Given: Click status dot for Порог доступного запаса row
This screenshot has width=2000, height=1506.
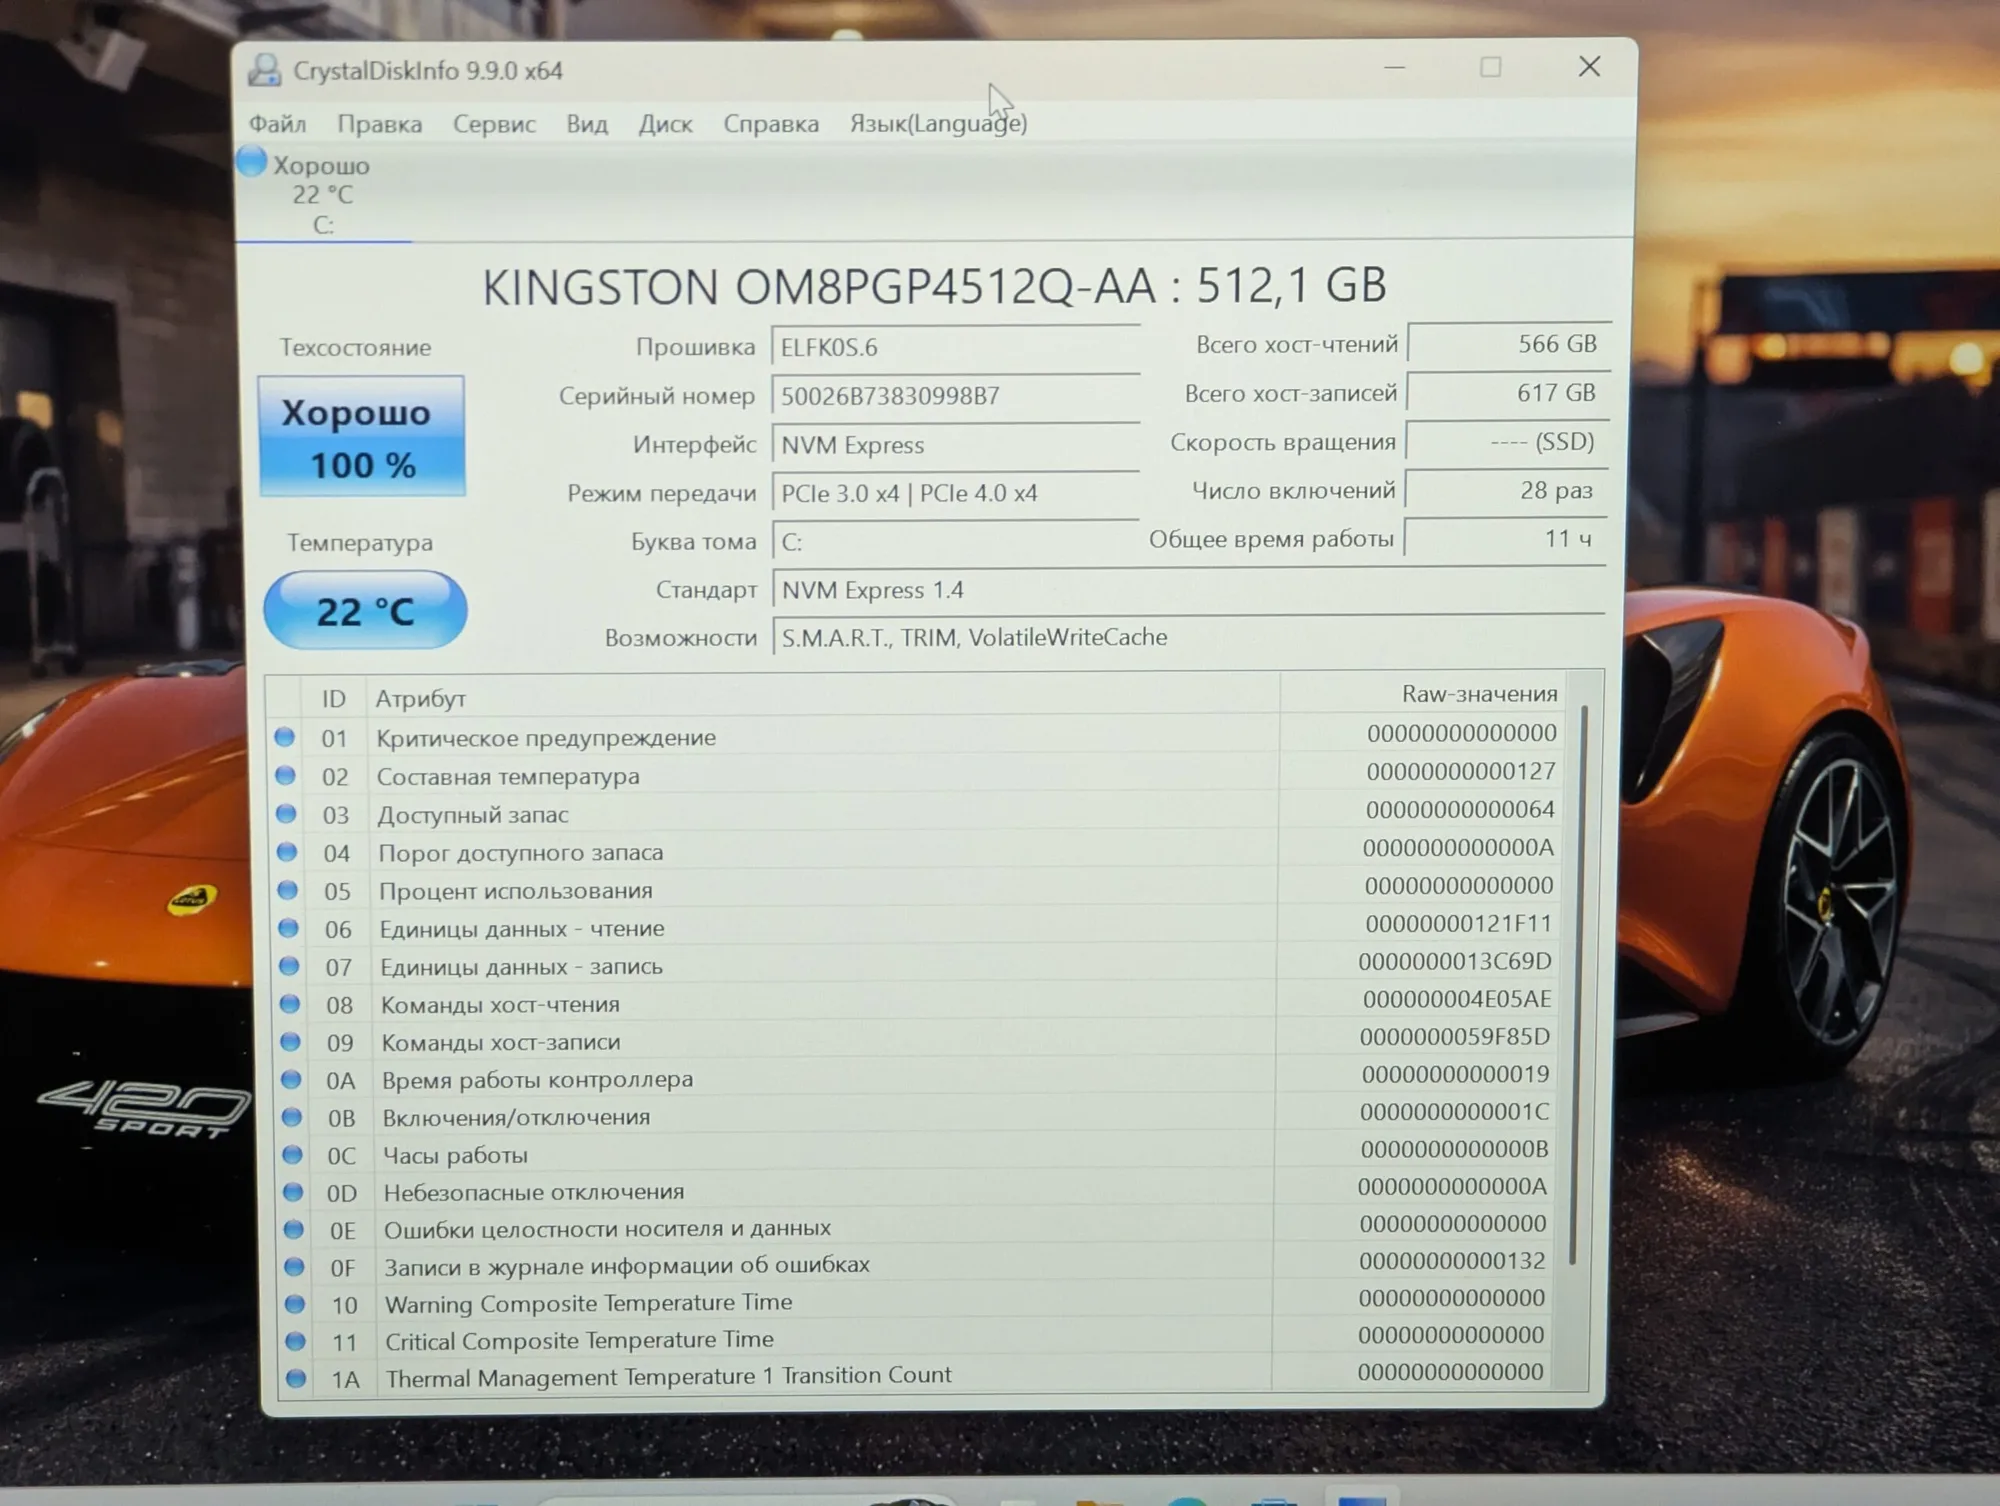Looking at the screenshot, I should [x=287, y=852].
